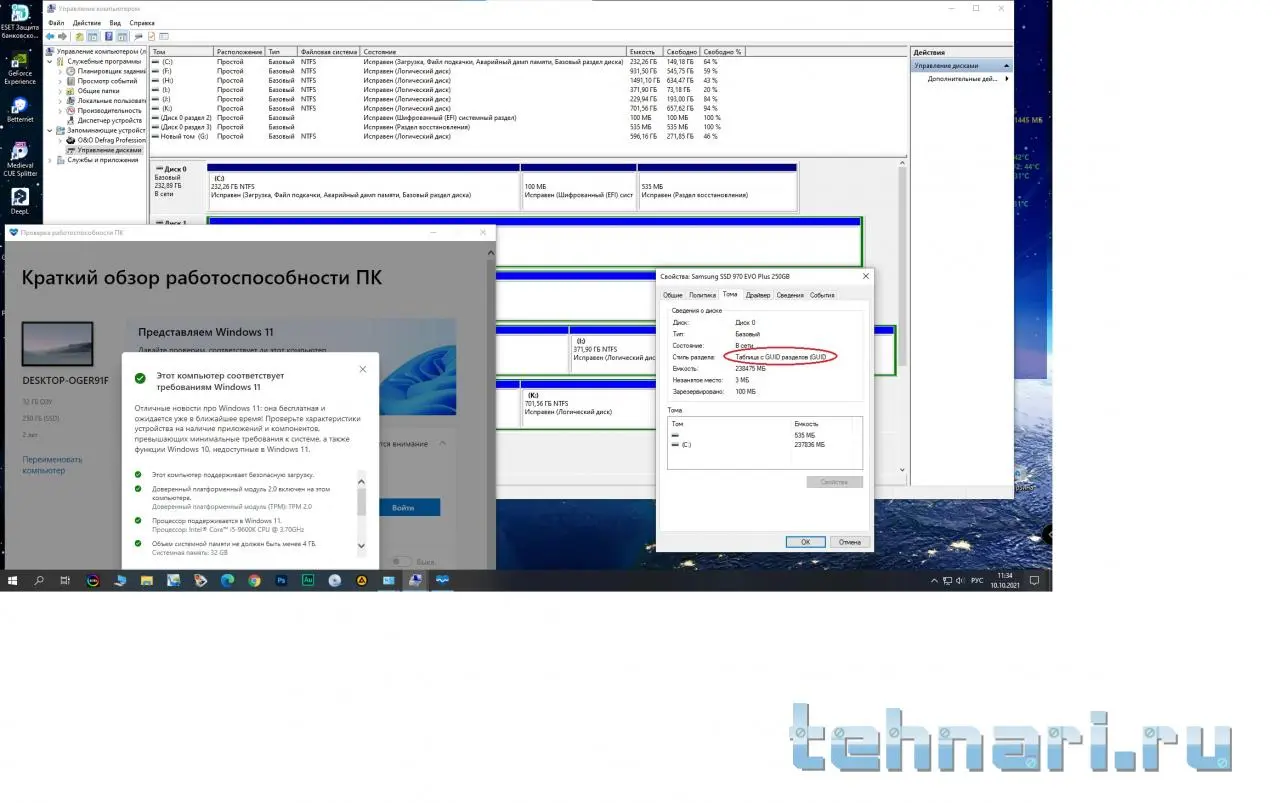Launch Google Chrome from the taskbar
Image resolution: width=1280 pixels, height=803 pixels.
point(254,580)
